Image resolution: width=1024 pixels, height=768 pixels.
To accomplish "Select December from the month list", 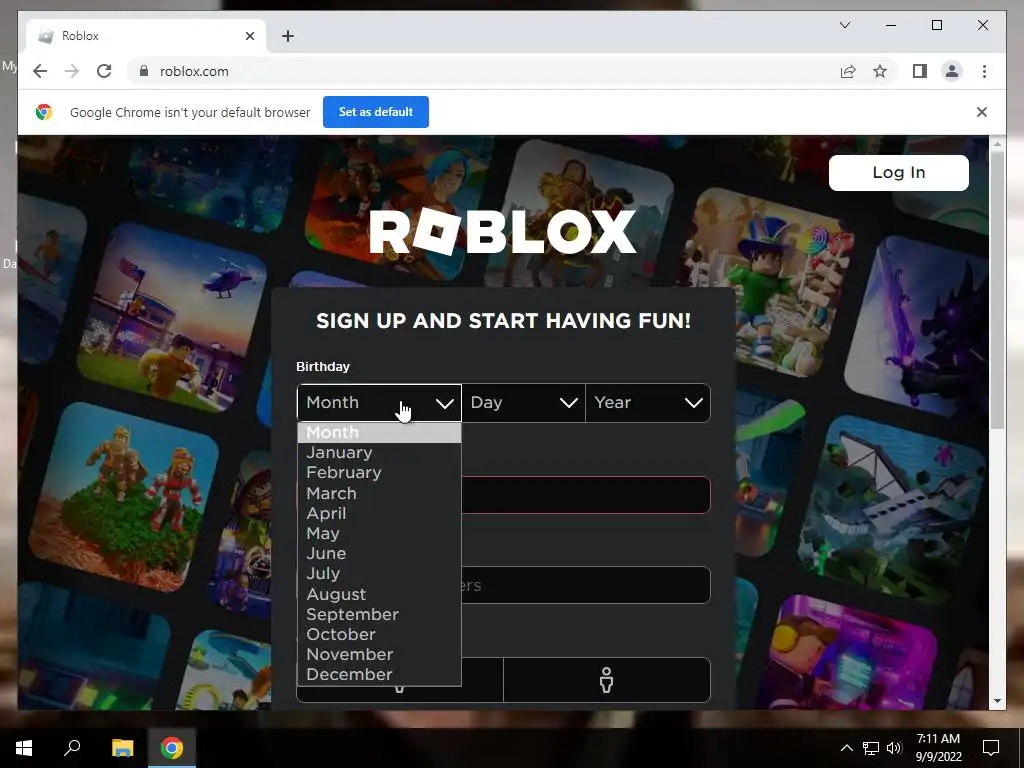I will [x=379, y=675].
